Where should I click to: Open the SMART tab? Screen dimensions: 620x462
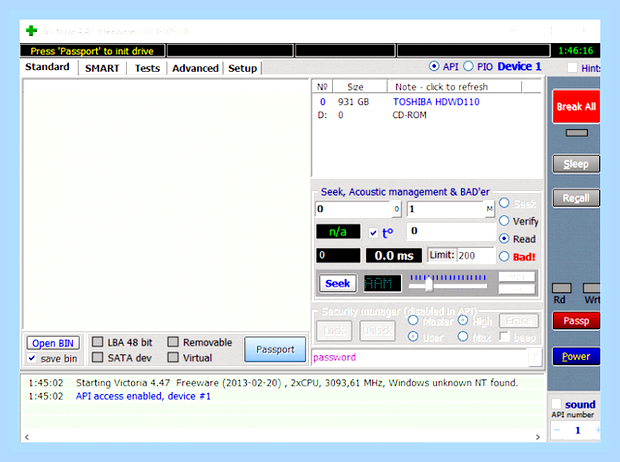pos(102,68)
